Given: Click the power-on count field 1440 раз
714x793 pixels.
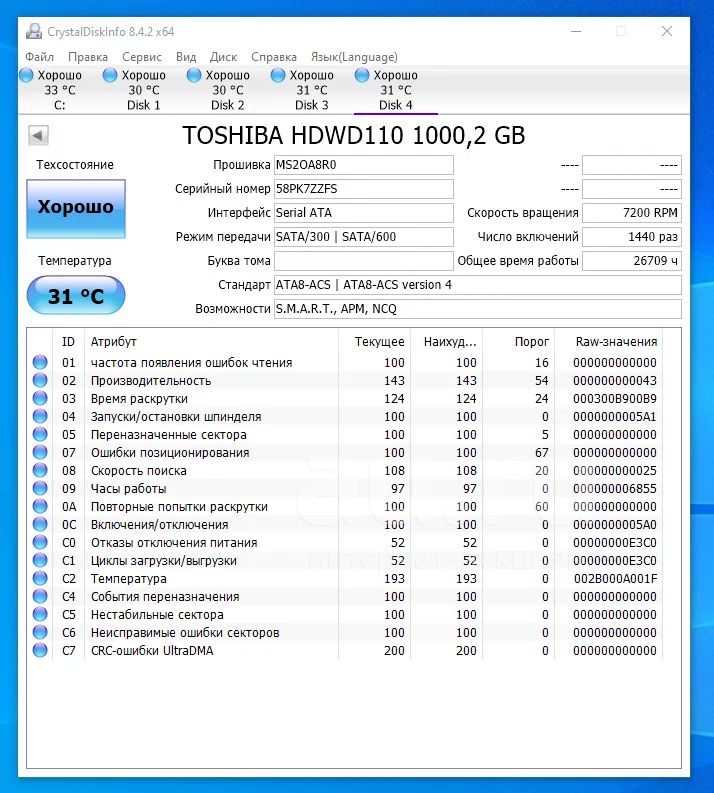Looking at the screenshot, I should tap(632, 237).
